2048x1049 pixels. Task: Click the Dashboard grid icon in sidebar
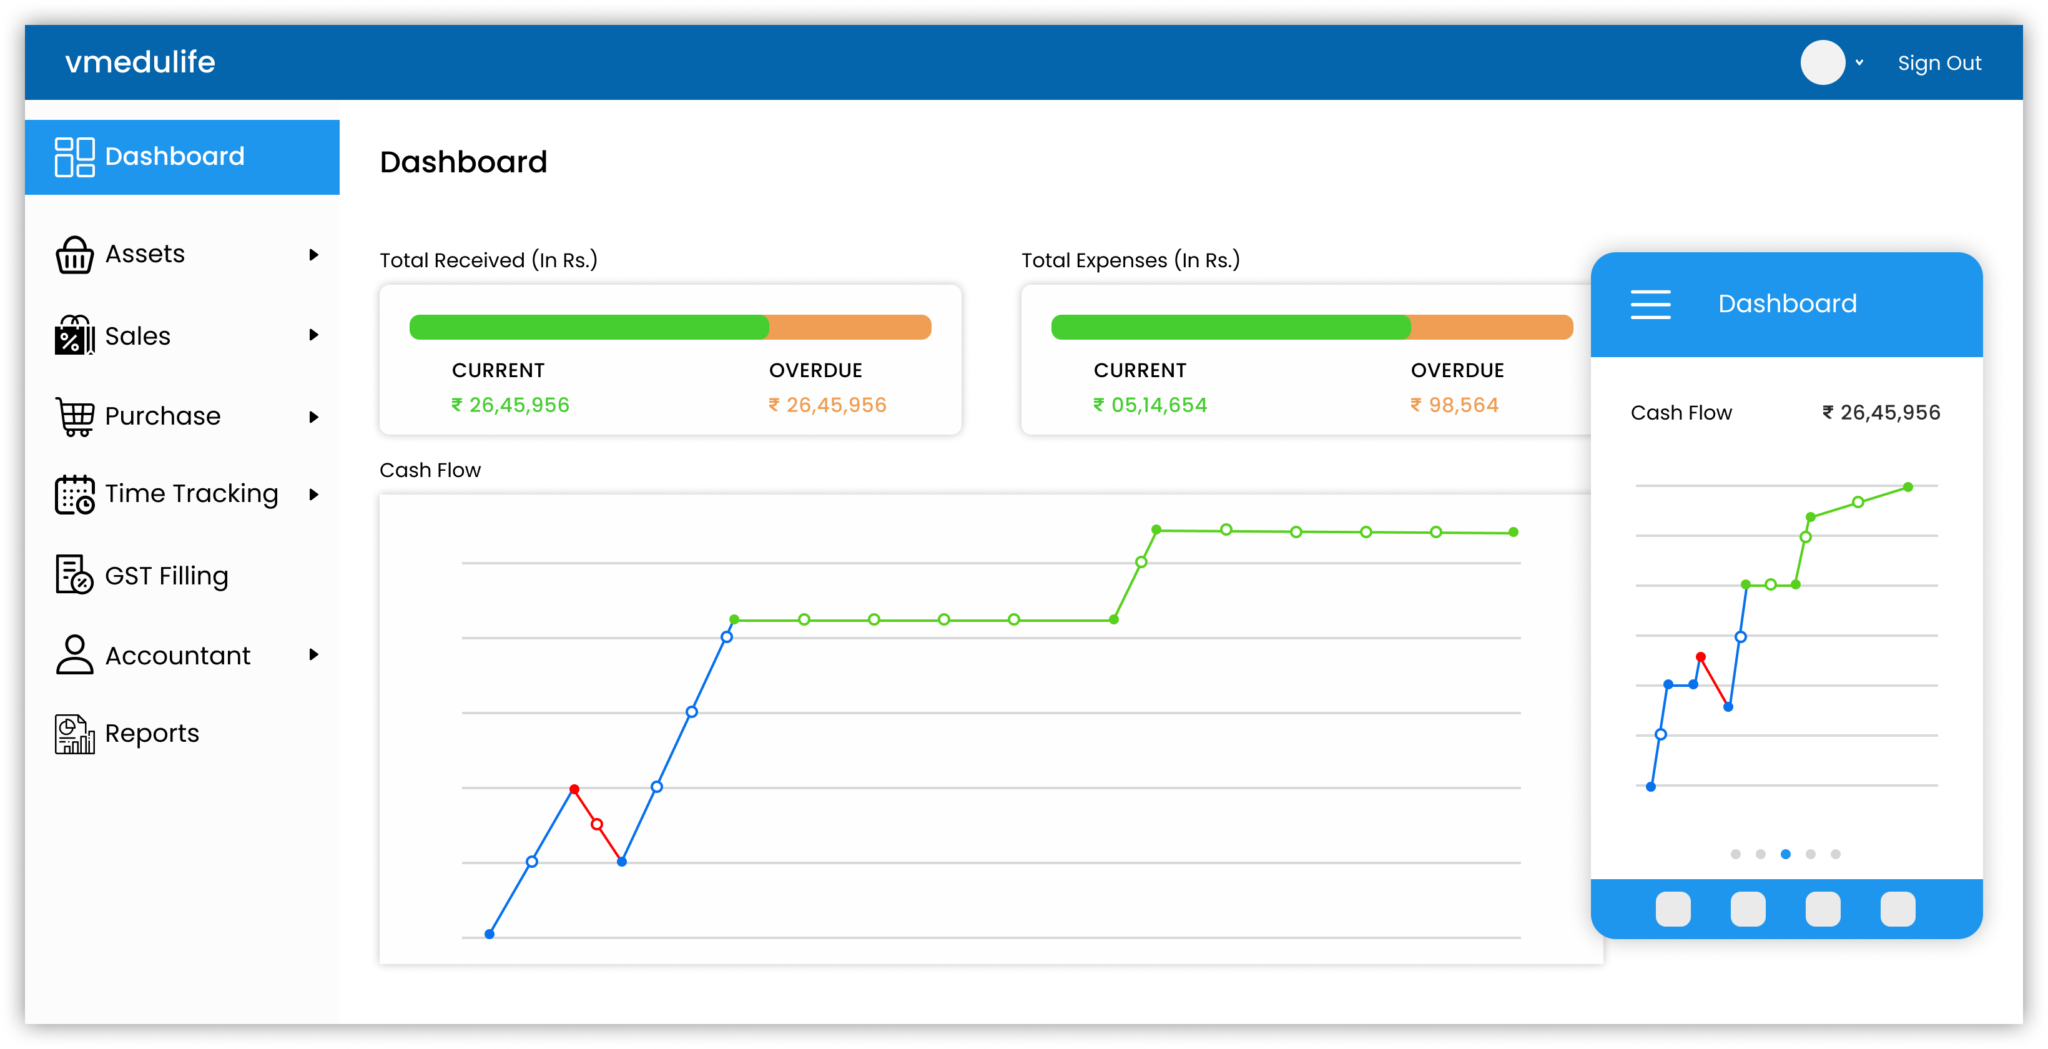pyautogui.click(x=74, y=157)
